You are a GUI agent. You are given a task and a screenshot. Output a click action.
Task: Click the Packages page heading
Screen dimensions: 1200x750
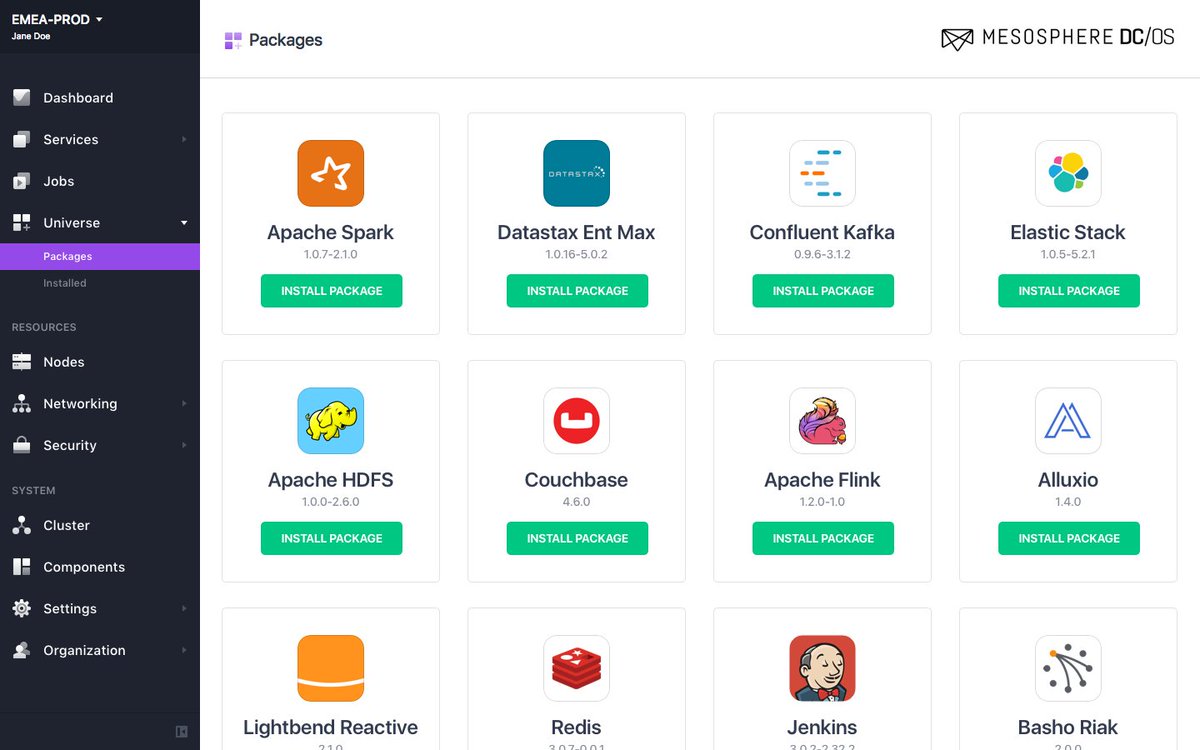click(286, 40)
